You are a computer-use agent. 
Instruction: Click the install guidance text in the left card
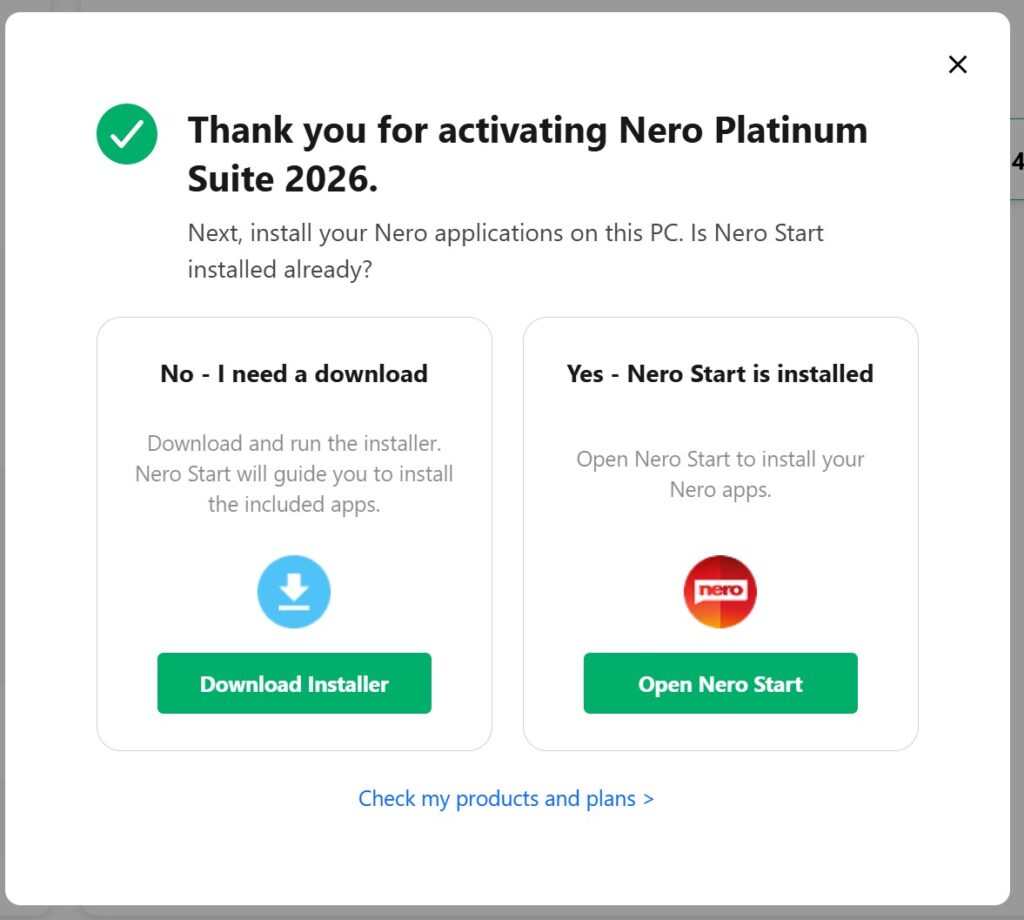coord(294,474)
